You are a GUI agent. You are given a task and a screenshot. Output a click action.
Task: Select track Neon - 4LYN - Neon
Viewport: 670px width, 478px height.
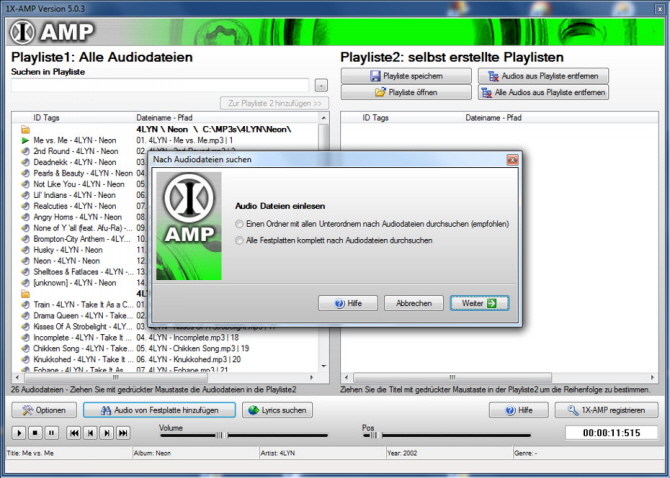[67, 261]
